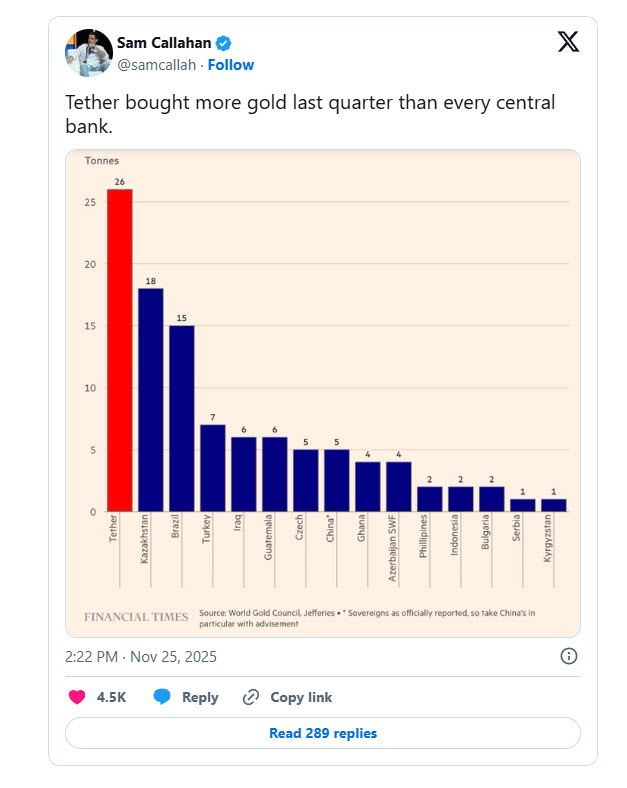
Task: Click the X logo icon
Action: point(568,42)
